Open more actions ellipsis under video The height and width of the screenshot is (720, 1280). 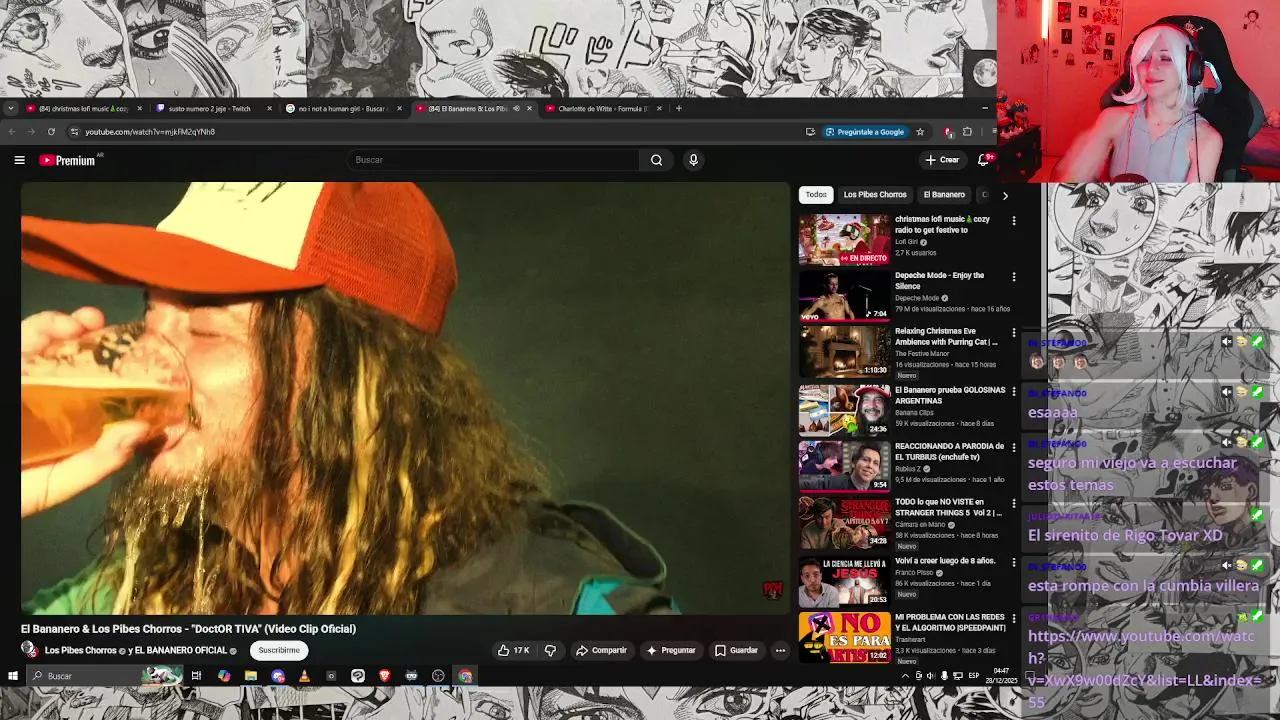[780, 650]
